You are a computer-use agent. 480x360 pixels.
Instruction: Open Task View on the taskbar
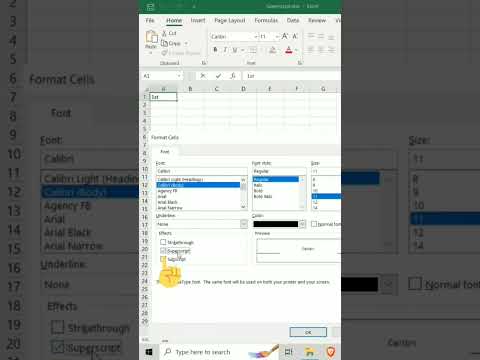coord(289,352)
